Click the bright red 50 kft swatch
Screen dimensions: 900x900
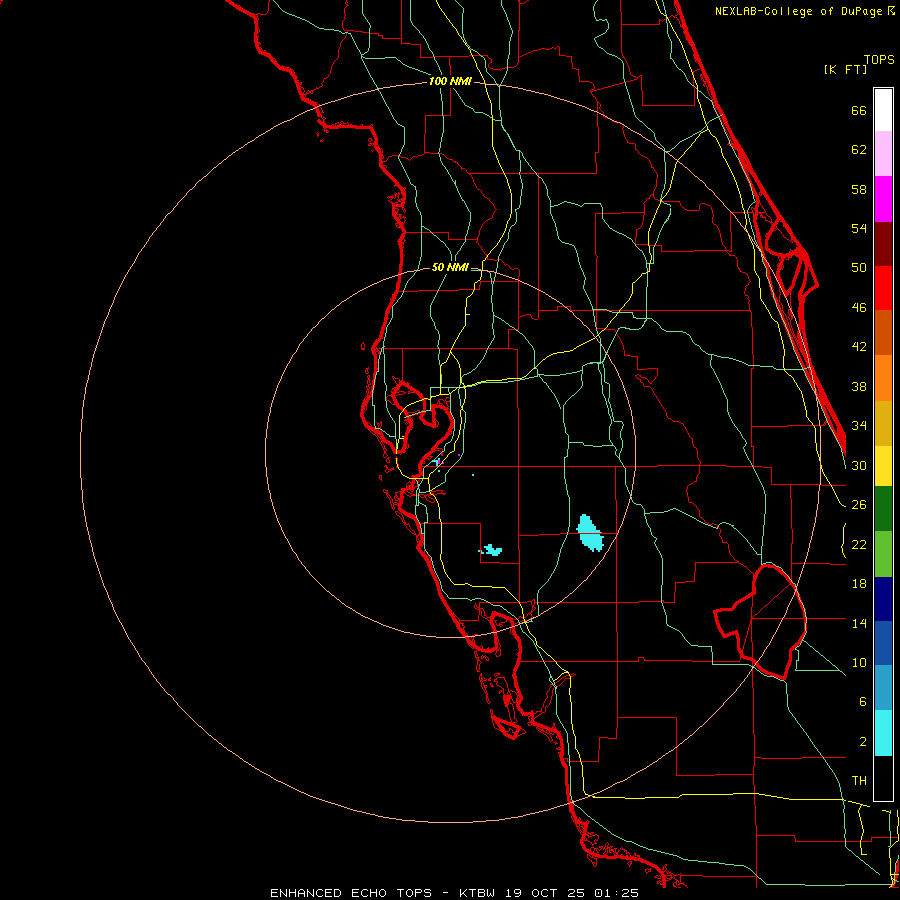click(883, 288)
